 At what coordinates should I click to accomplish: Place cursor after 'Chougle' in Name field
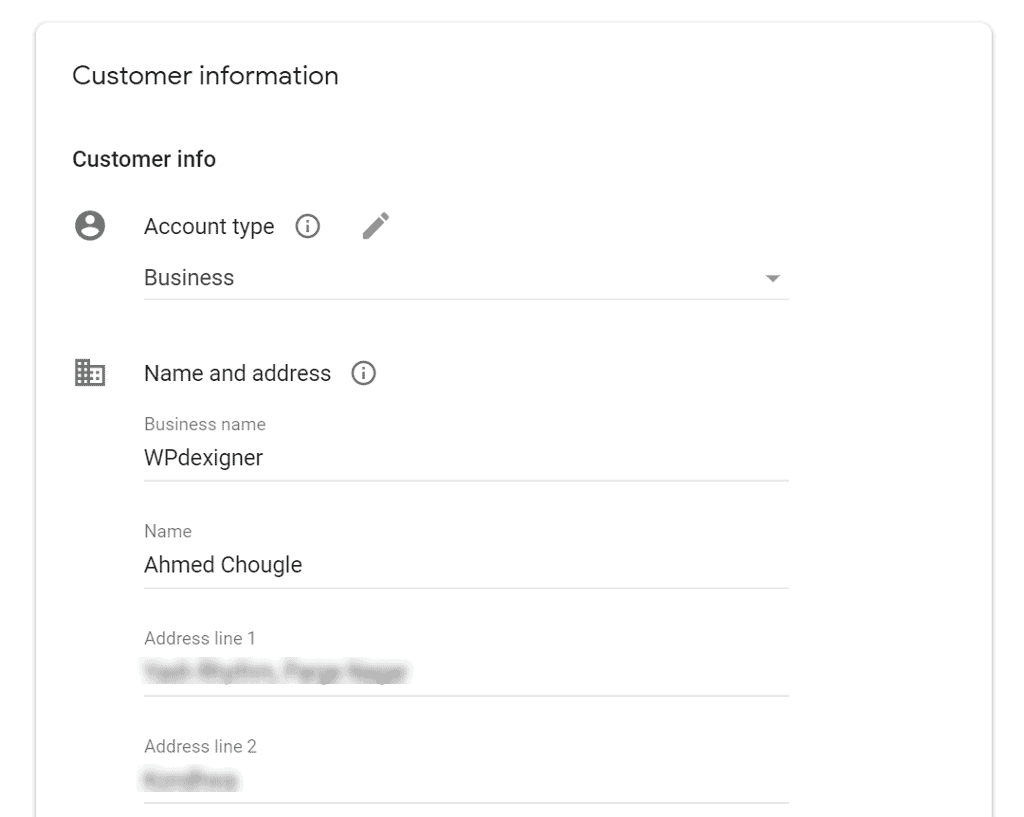coord(304,565)
